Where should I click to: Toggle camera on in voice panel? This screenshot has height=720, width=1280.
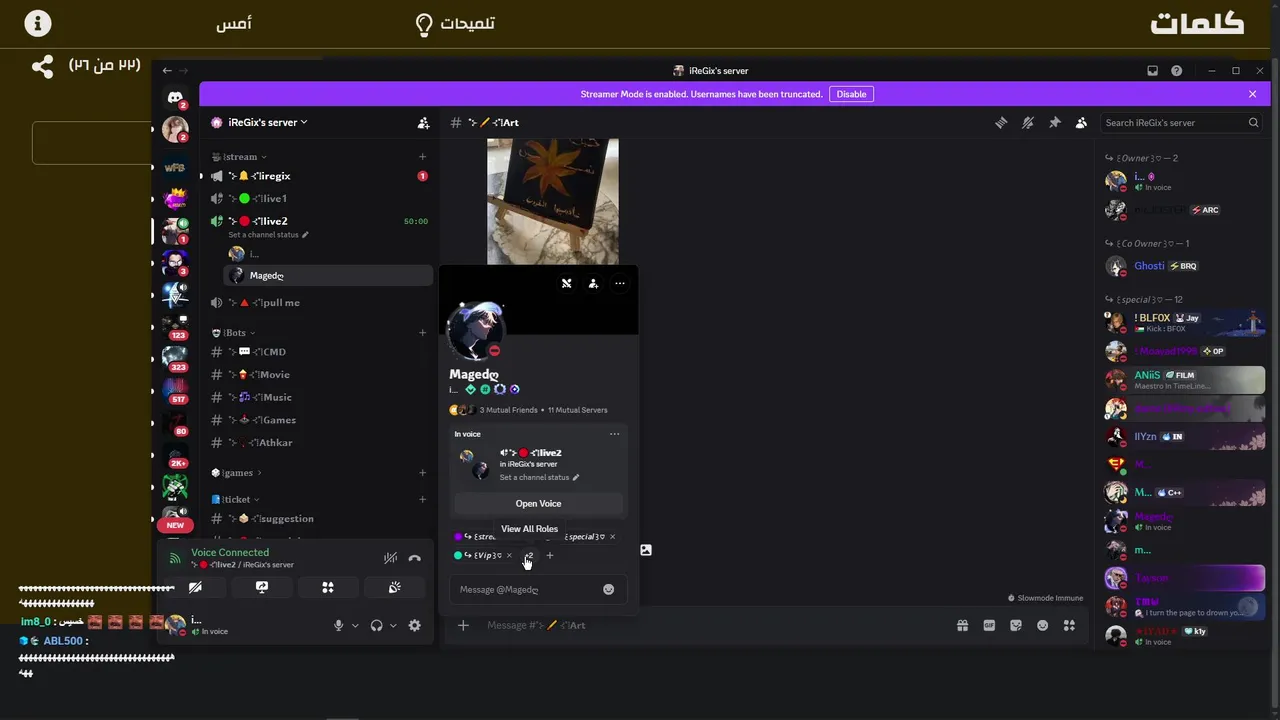(195, 588)
